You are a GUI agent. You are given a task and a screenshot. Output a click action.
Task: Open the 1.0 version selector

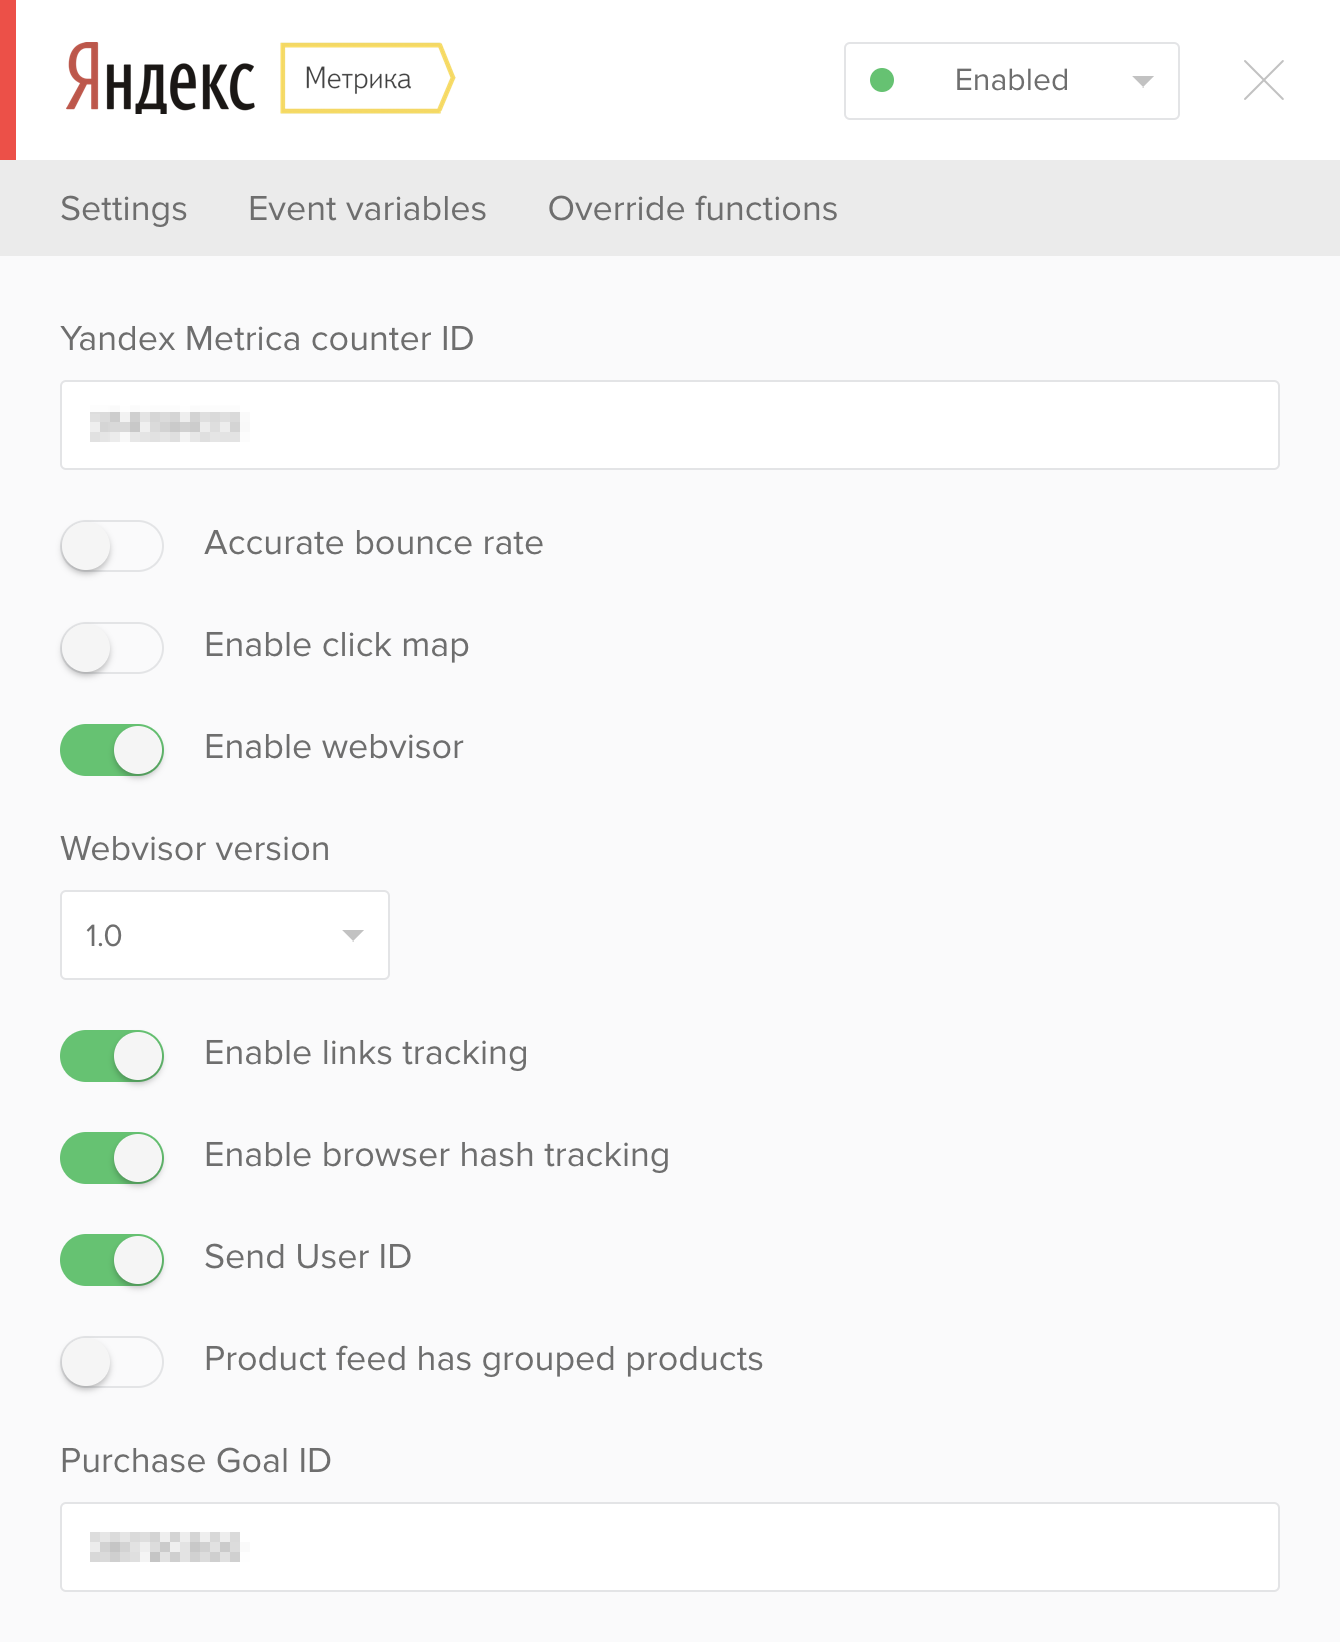[225, 935]
